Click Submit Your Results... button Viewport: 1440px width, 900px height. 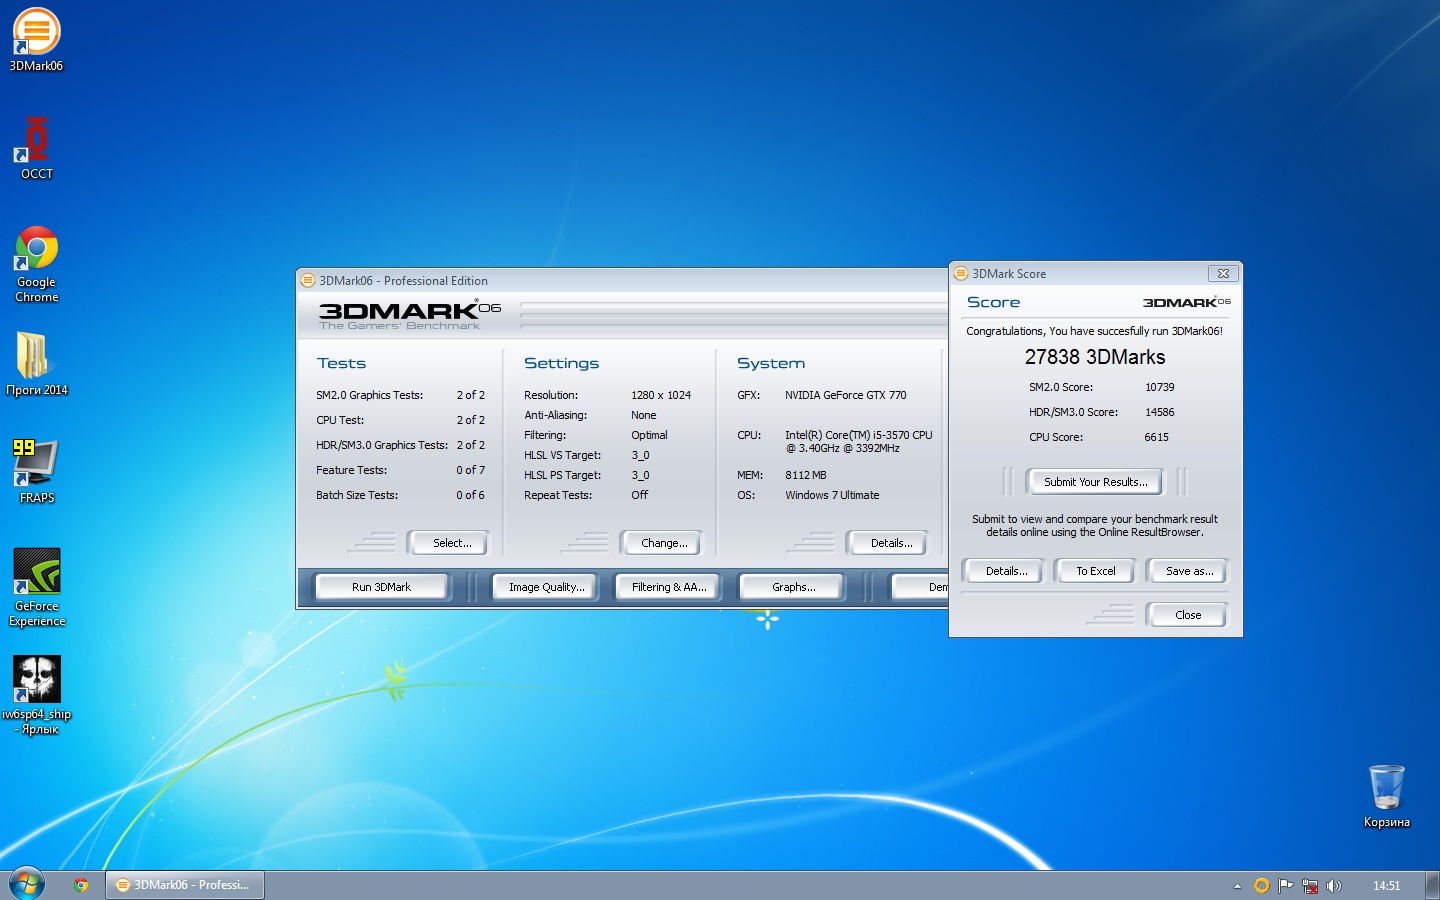(1095, 482)
